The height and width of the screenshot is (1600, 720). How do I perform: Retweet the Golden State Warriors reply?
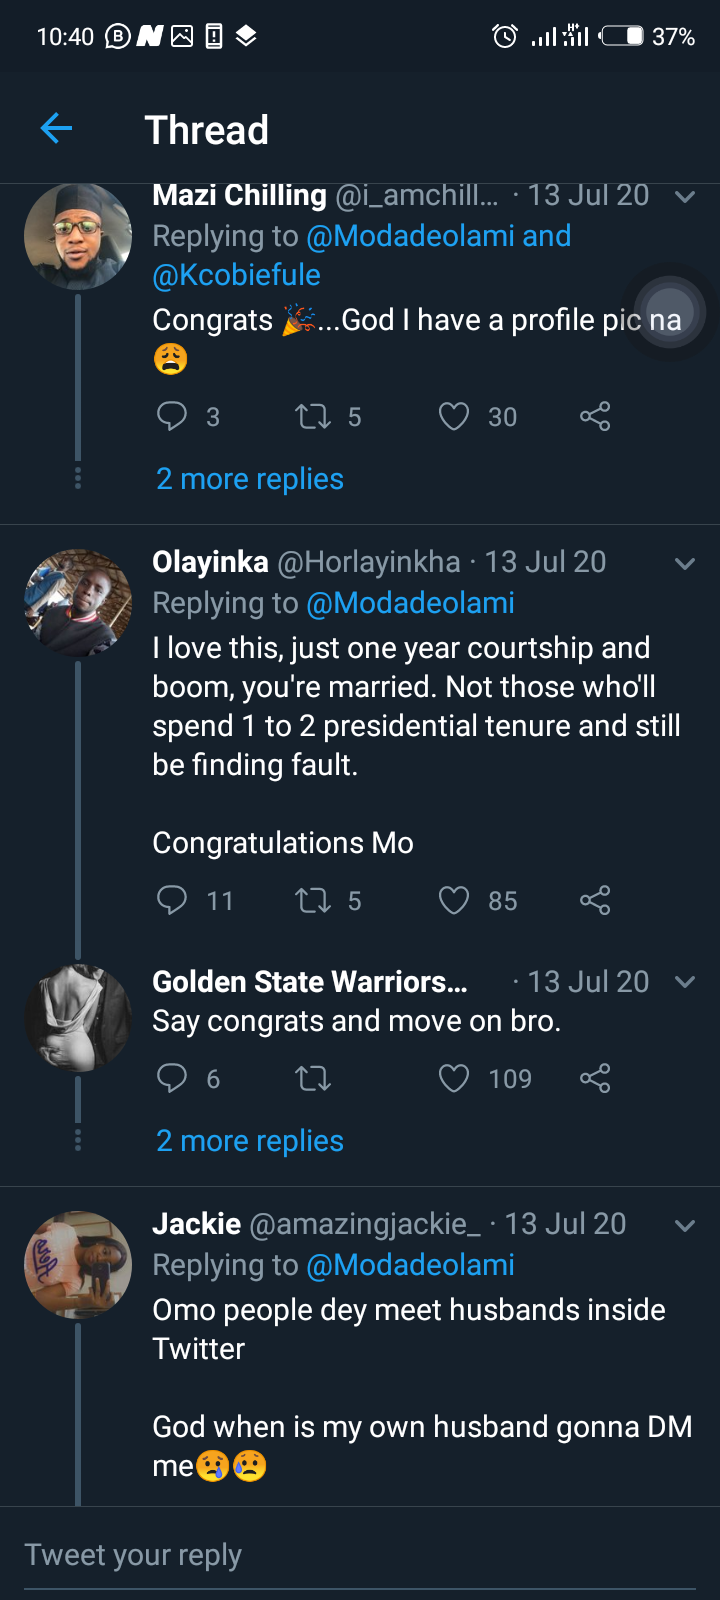point(313,1078)
